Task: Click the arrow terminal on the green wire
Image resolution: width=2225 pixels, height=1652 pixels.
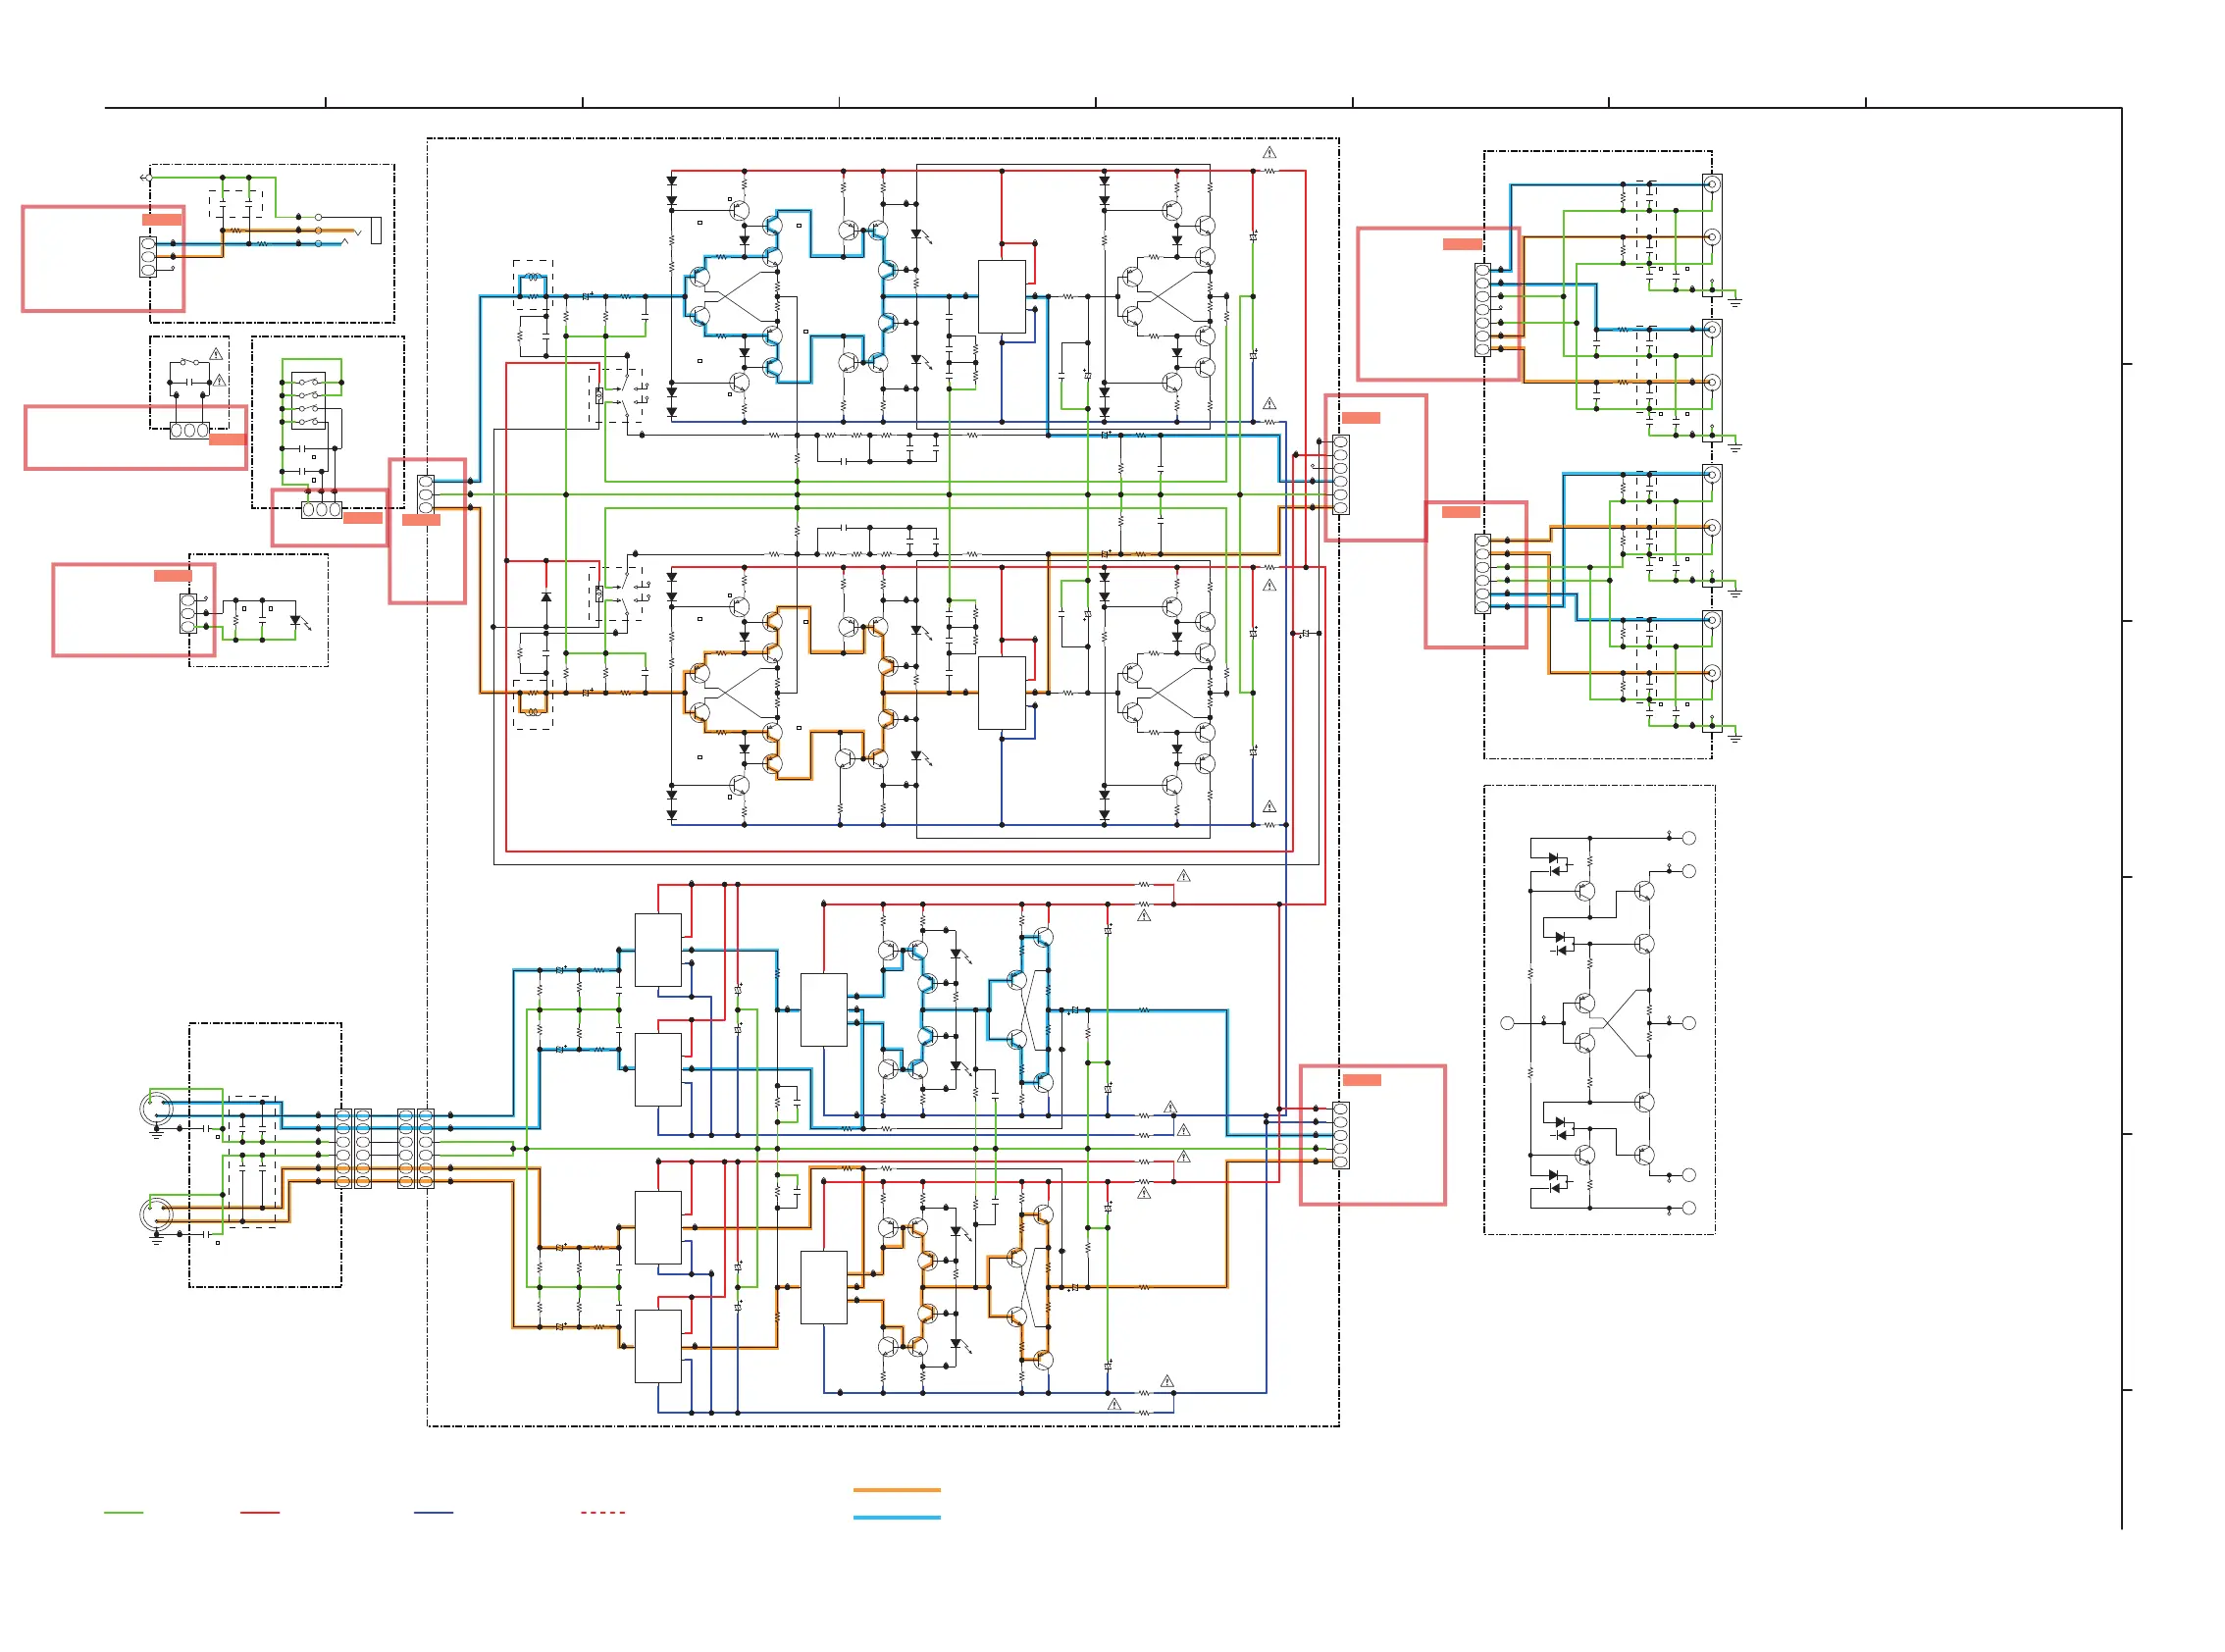Action: coord(145,178)
